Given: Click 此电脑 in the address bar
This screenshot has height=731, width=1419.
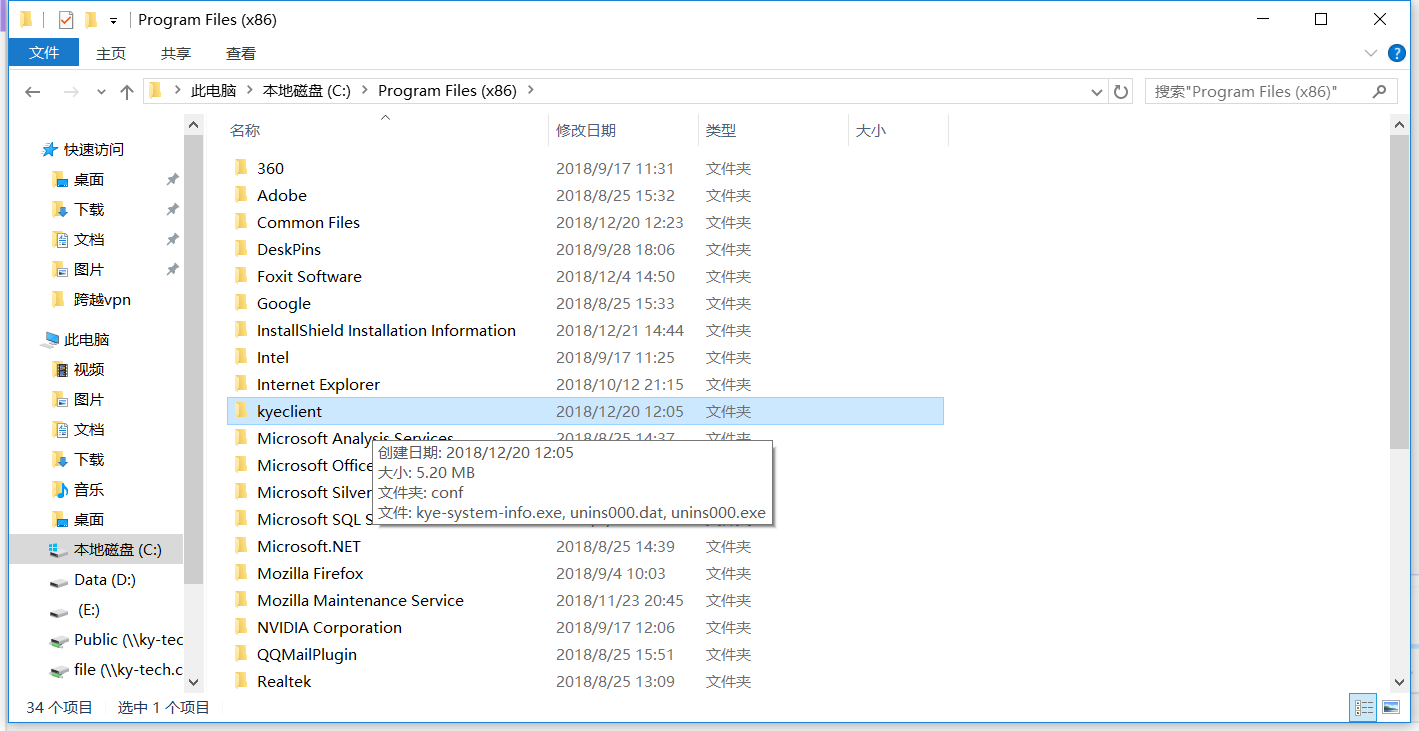Looking at the screenshot, I should pos(214,91).
